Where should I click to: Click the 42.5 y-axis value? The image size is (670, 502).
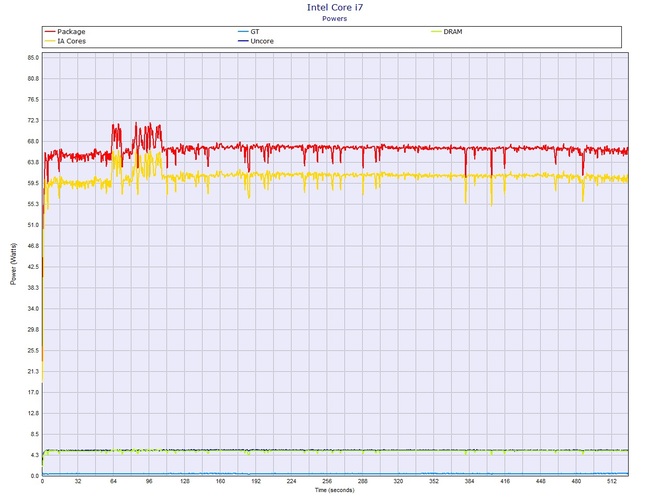click(33, 267)
